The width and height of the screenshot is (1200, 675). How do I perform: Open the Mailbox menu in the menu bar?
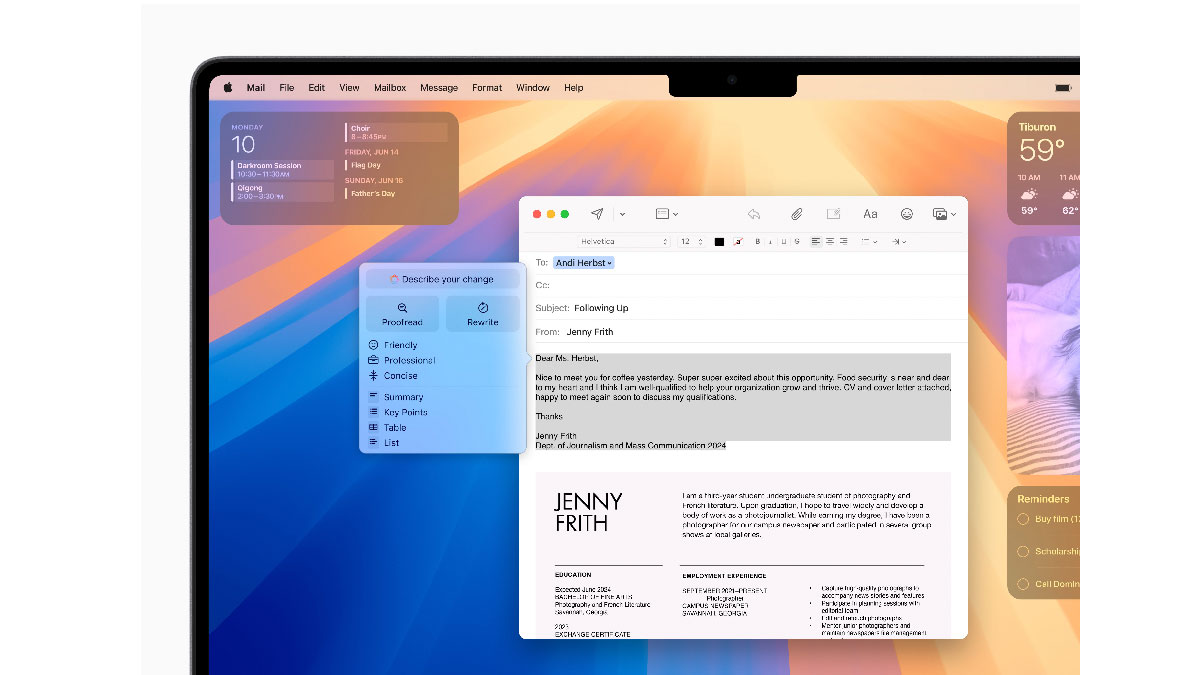pos(390,87)
